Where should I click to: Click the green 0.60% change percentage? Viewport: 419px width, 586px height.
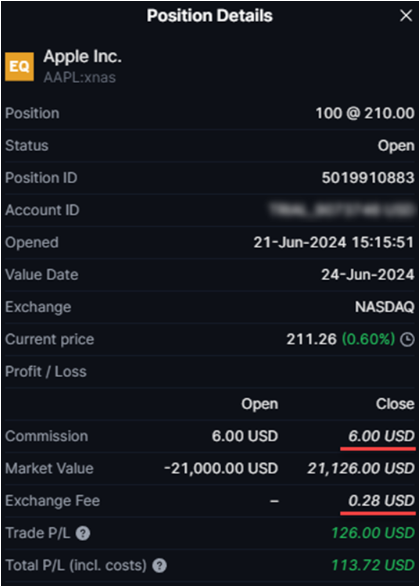[369, 339]
